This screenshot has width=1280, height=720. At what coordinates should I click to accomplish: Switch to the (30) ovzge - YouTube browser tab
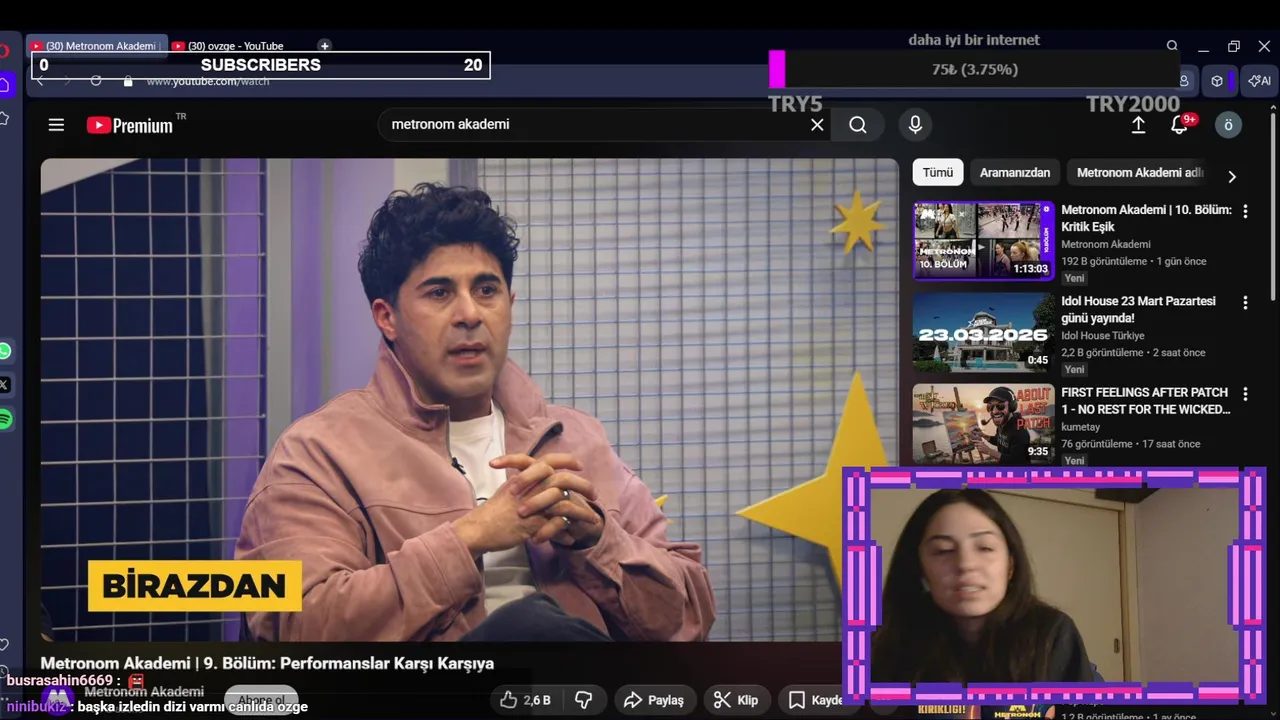236,46
